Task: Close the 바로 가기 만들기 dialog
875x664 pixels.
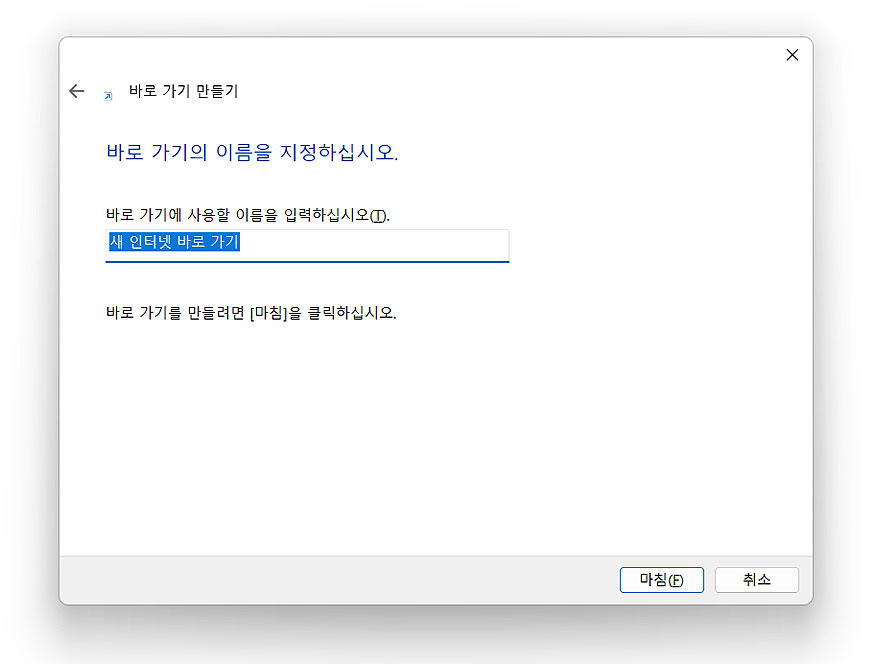Action: tap(792, 55)
